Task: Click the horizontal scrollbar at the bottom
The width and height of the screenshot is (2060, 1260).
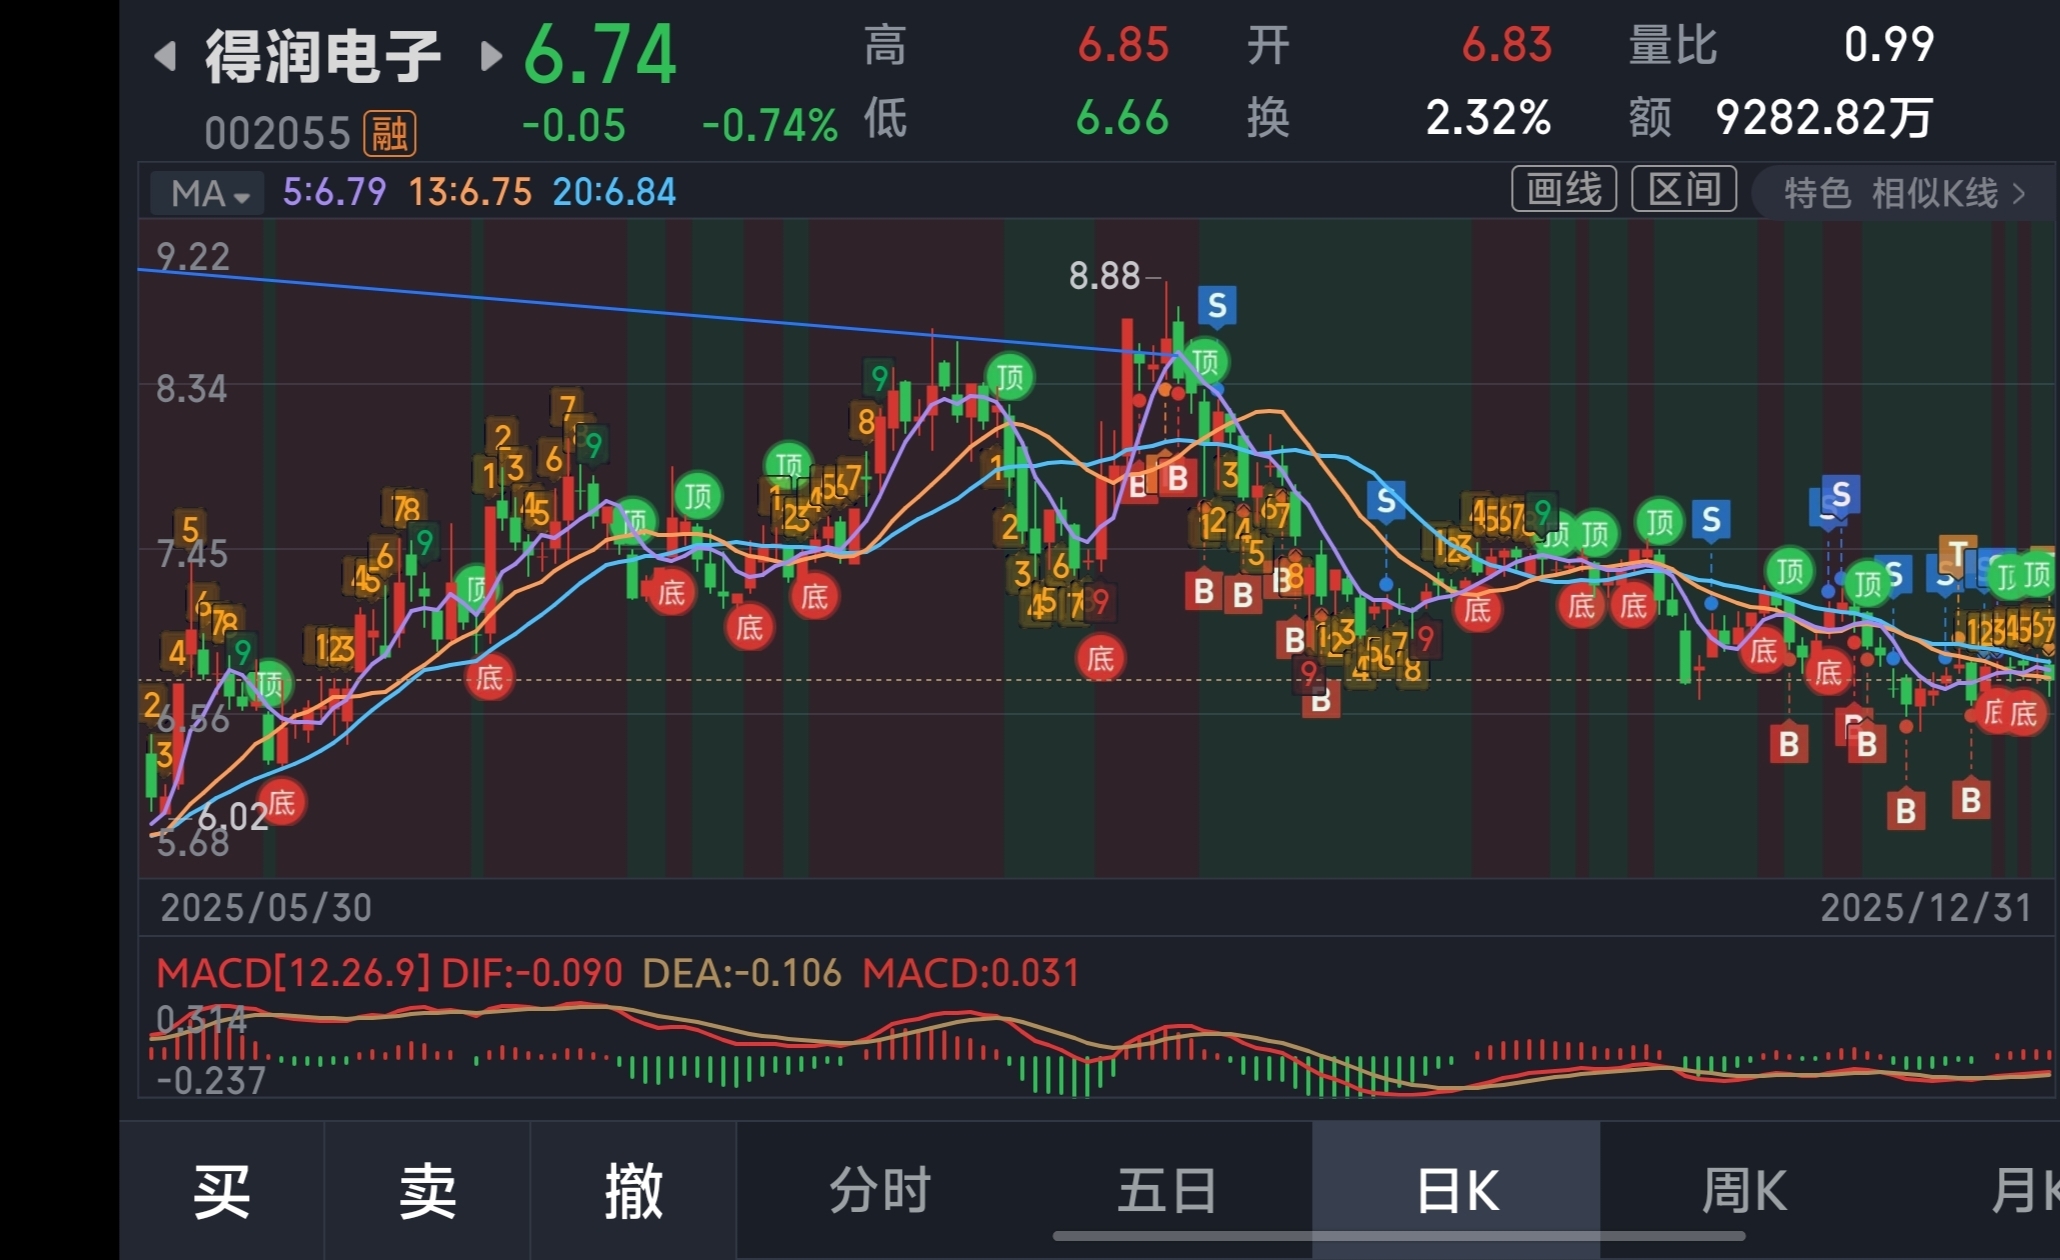Action: (x=1398, y=1236)
